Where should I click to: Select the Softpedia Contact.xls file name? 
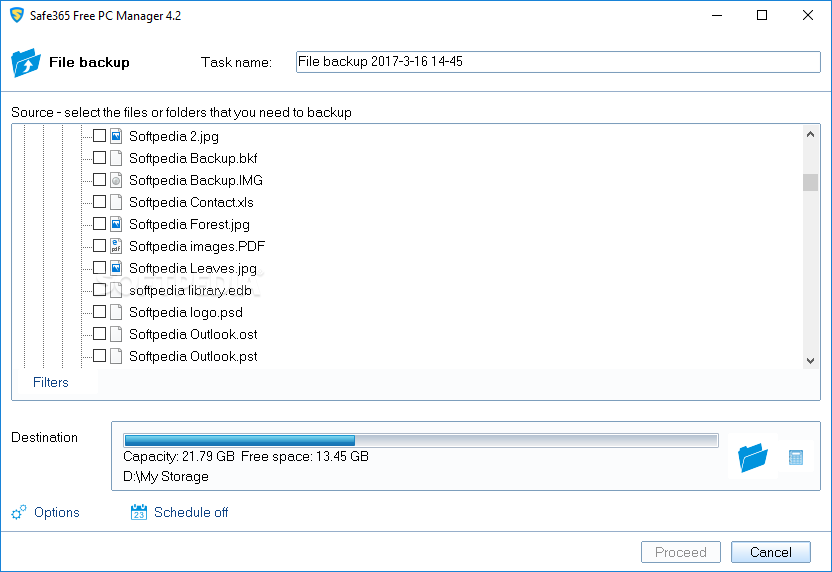click(192, 202)
